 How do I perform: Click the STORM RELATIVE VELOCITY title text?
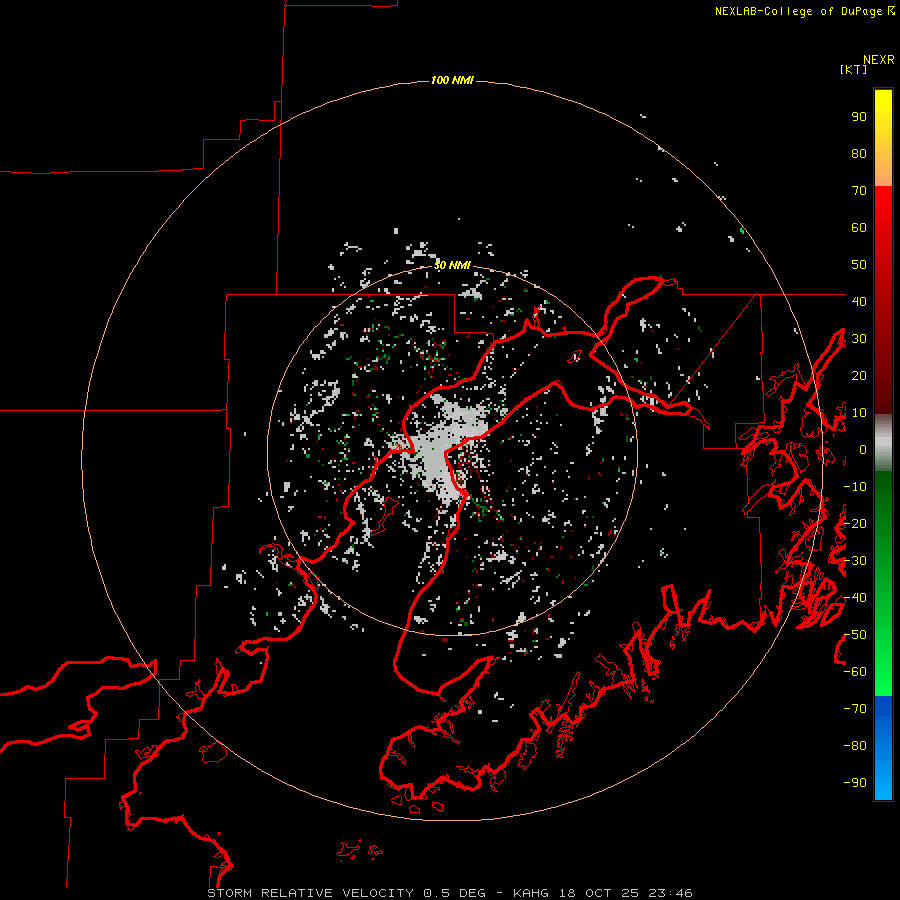310,893
